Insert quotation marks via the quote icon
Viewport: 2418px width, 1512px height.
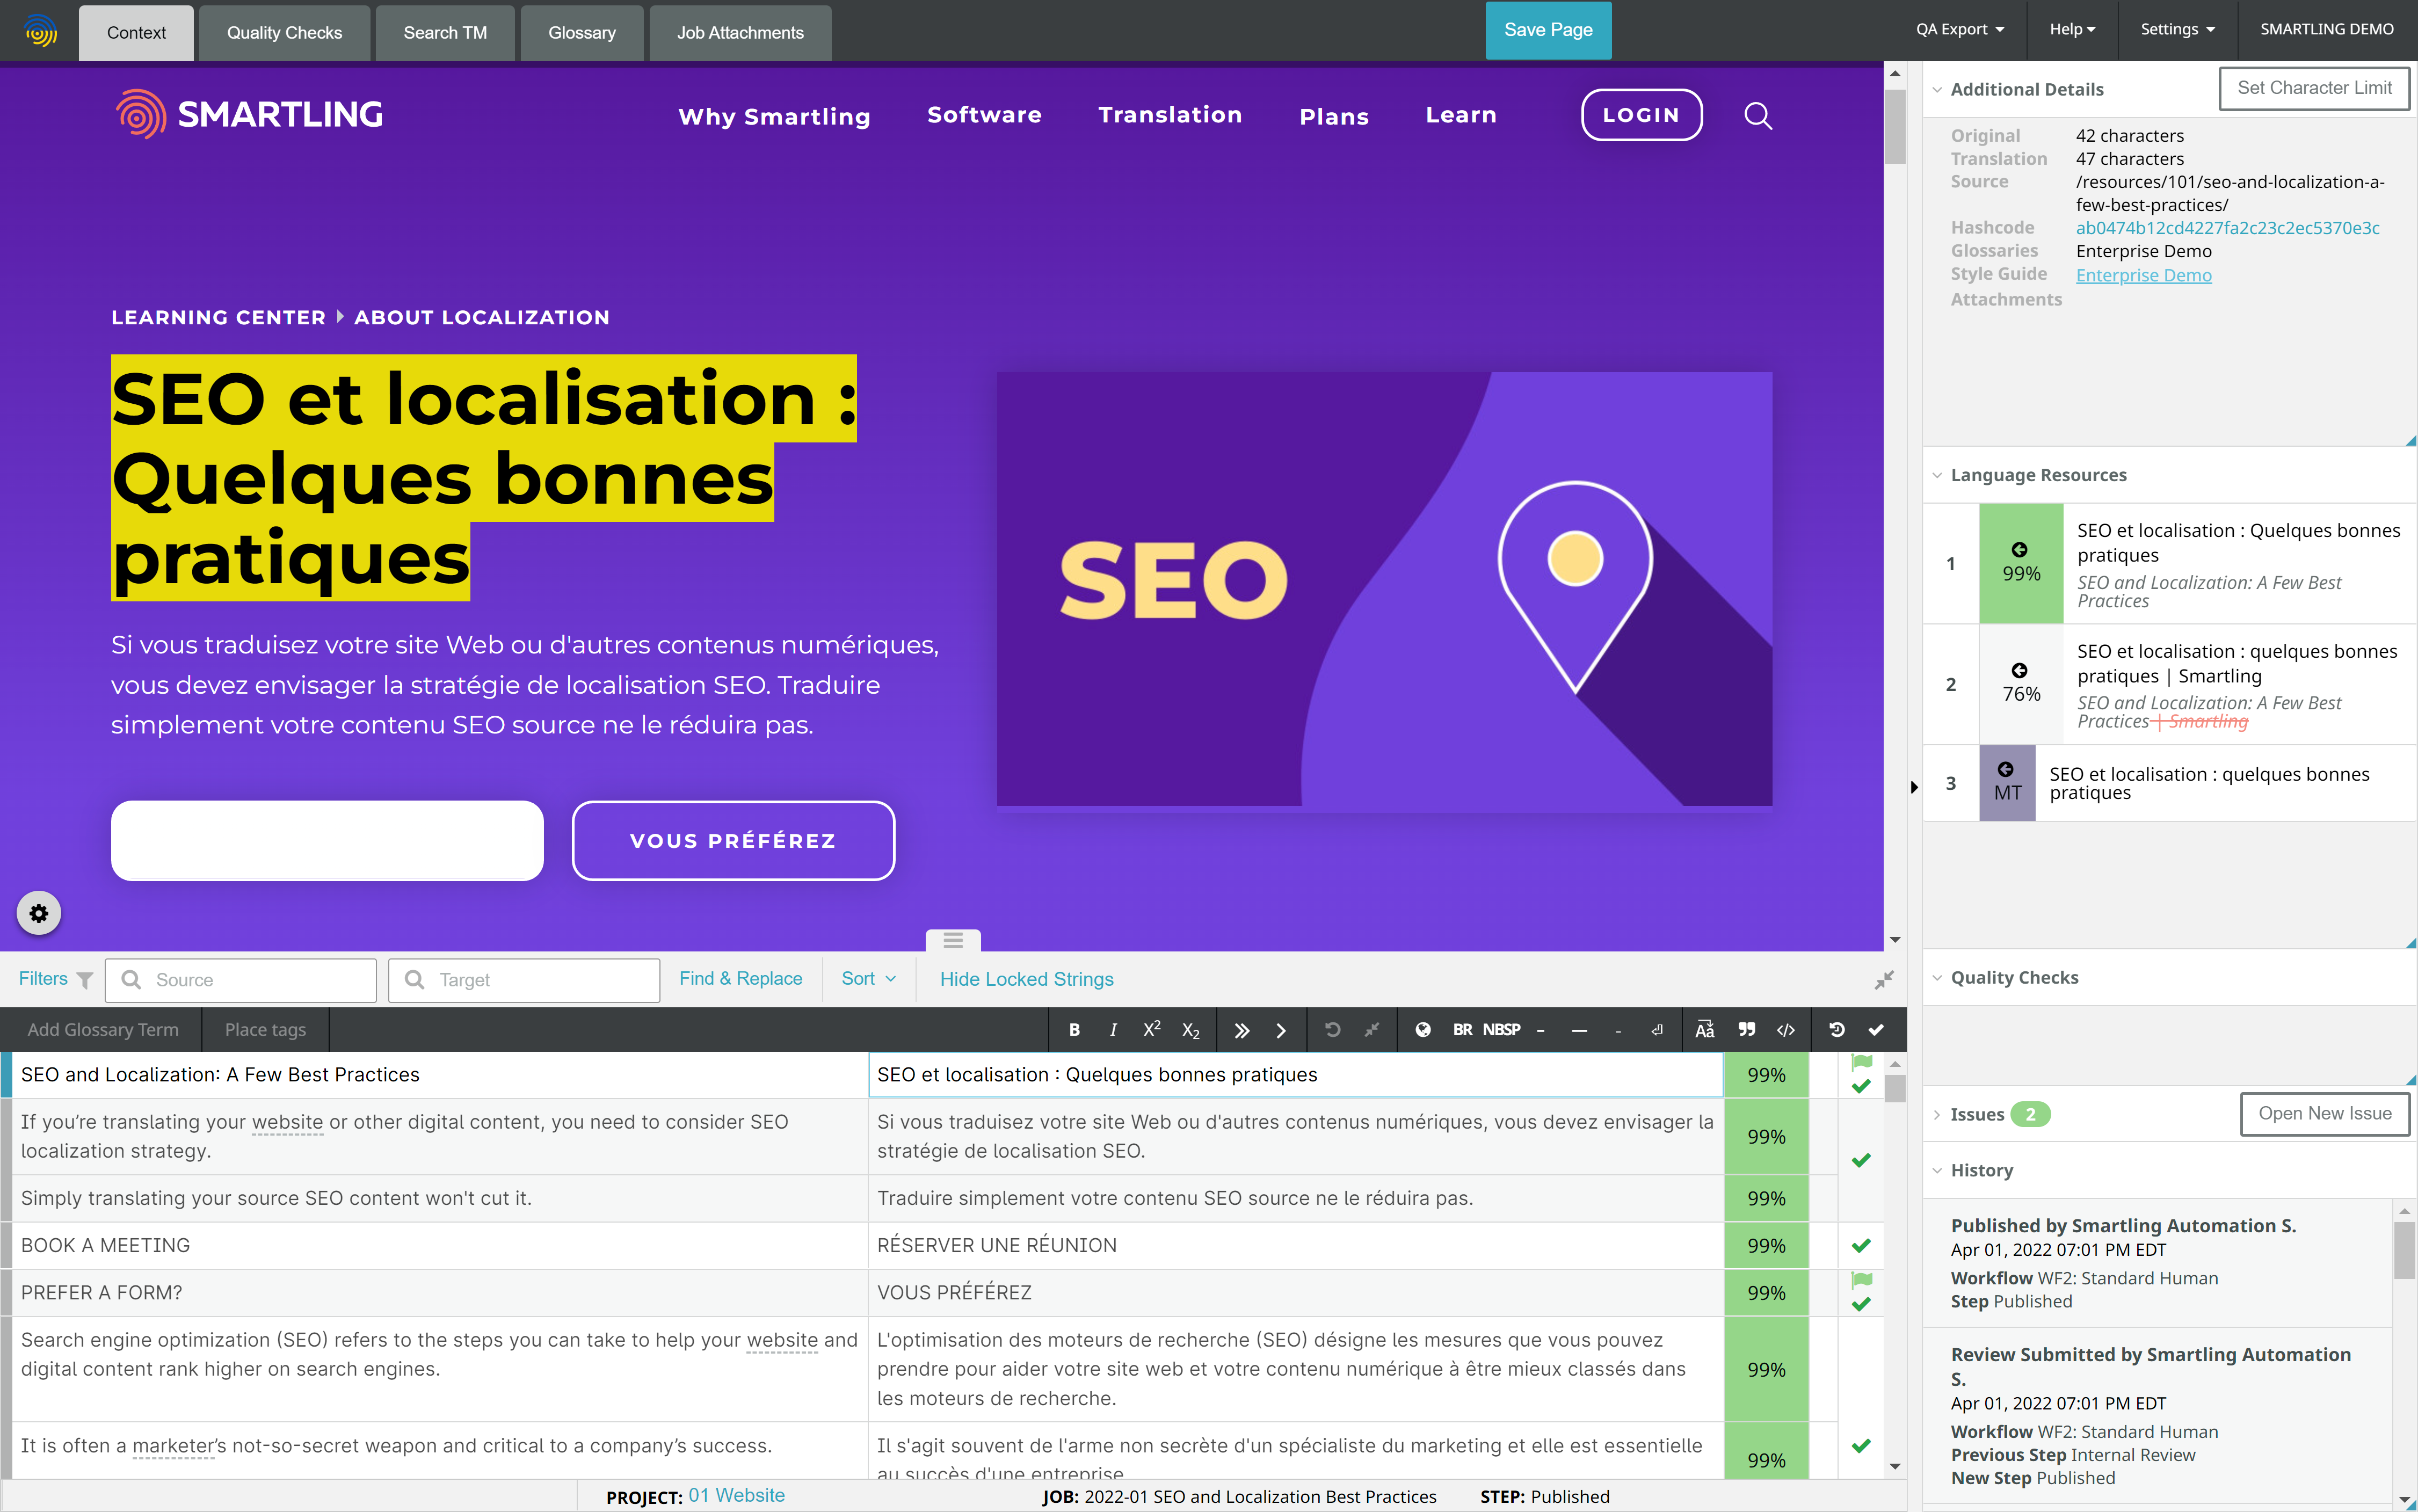[1746, 1030]
